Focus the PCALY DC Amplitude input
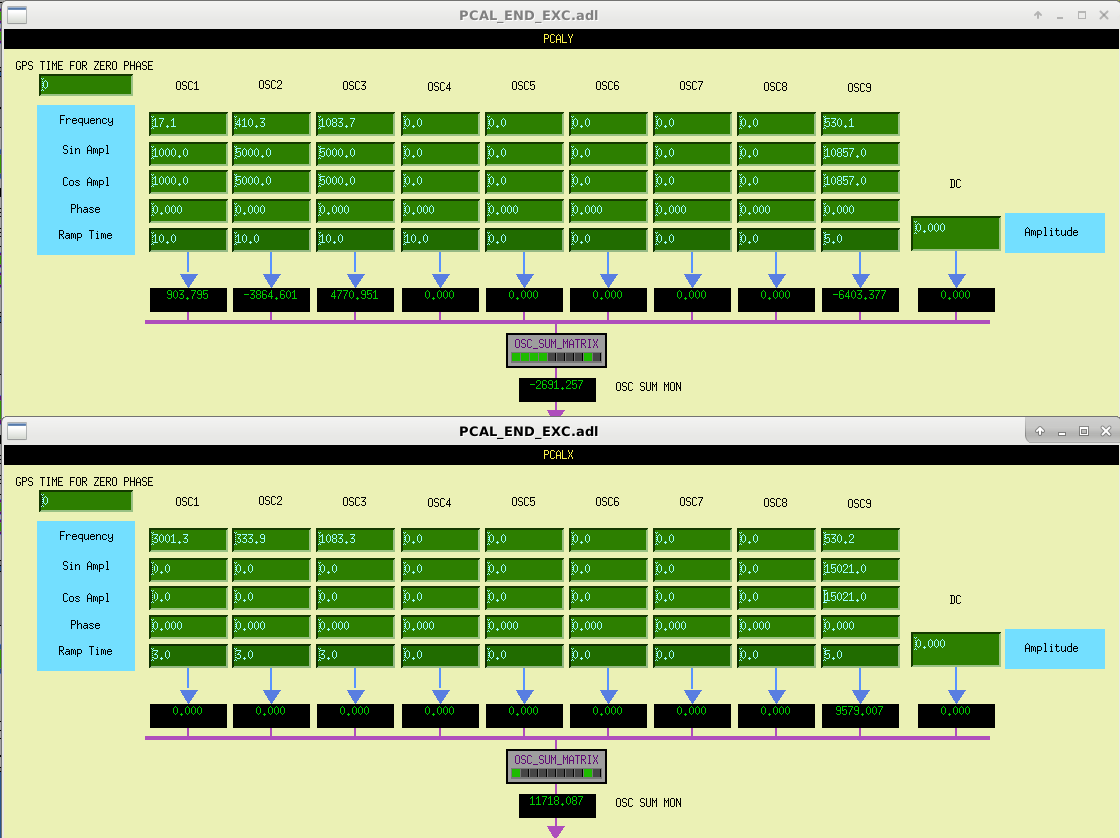The height and width of the screenshot is (838, 1120). coord(955,232)
